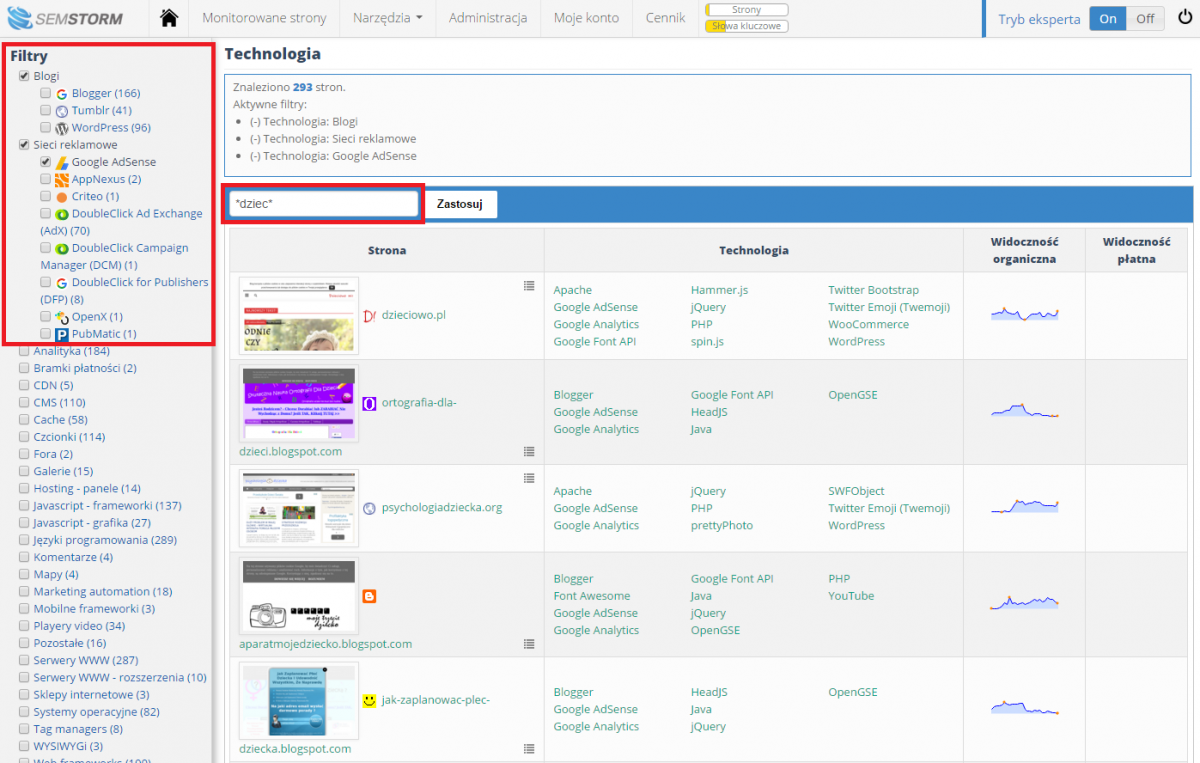The width and height of the screenshot is (1200, 763).
Task: Click the Zastosuj button
Action: (x=460, y=204)
